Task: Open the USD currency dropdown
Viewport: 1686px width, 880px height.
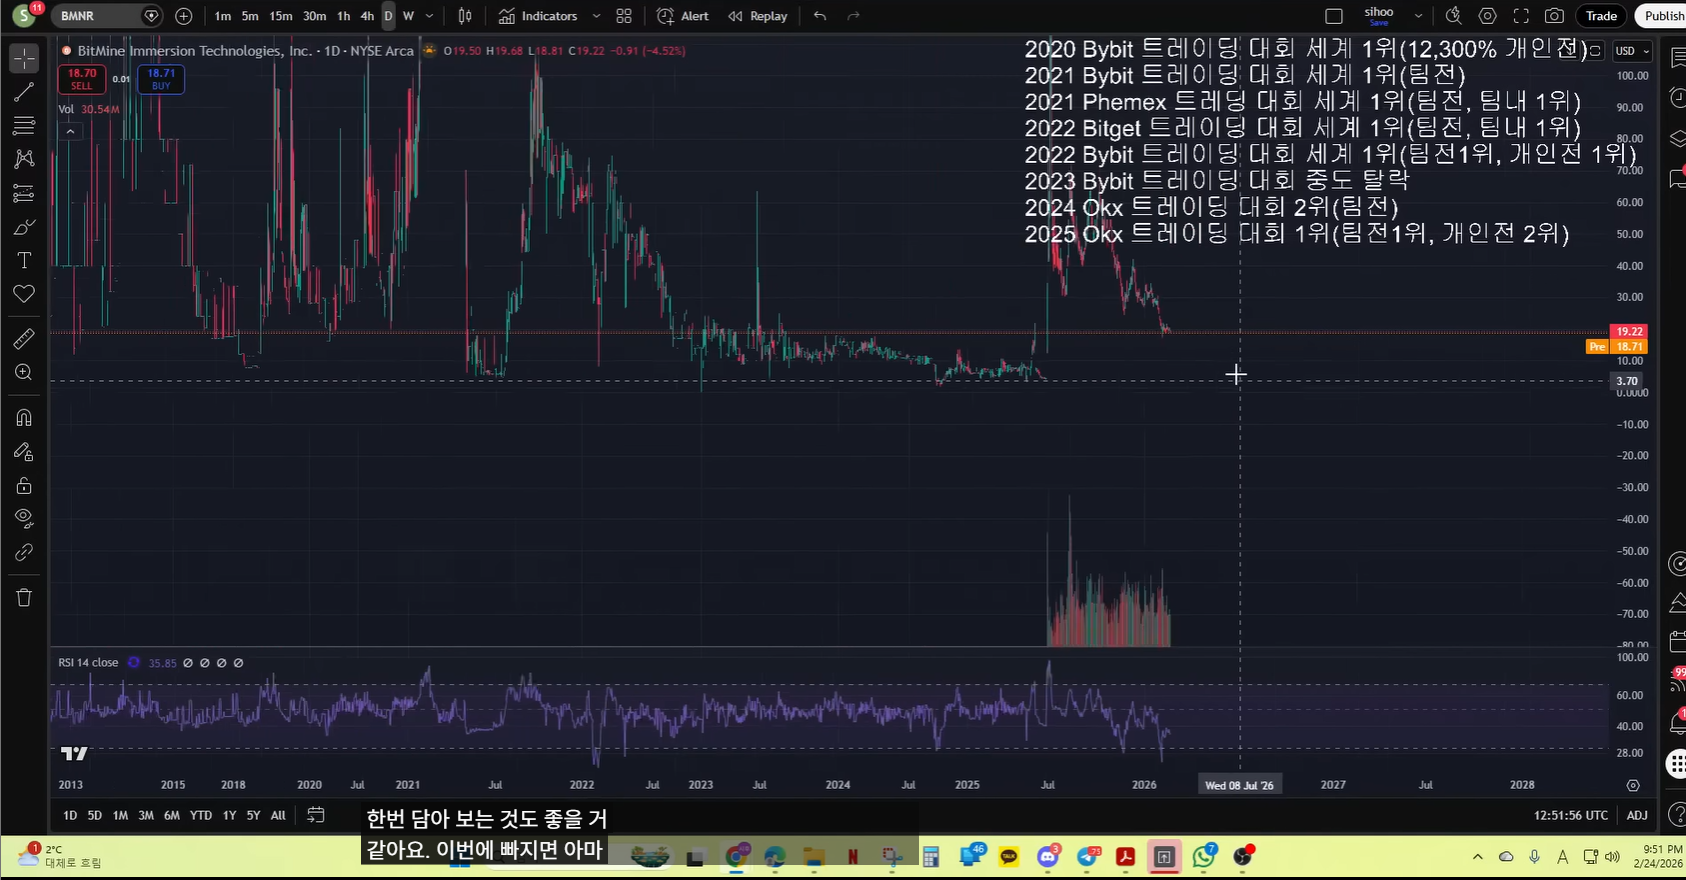Action: tap(1632, 51)
